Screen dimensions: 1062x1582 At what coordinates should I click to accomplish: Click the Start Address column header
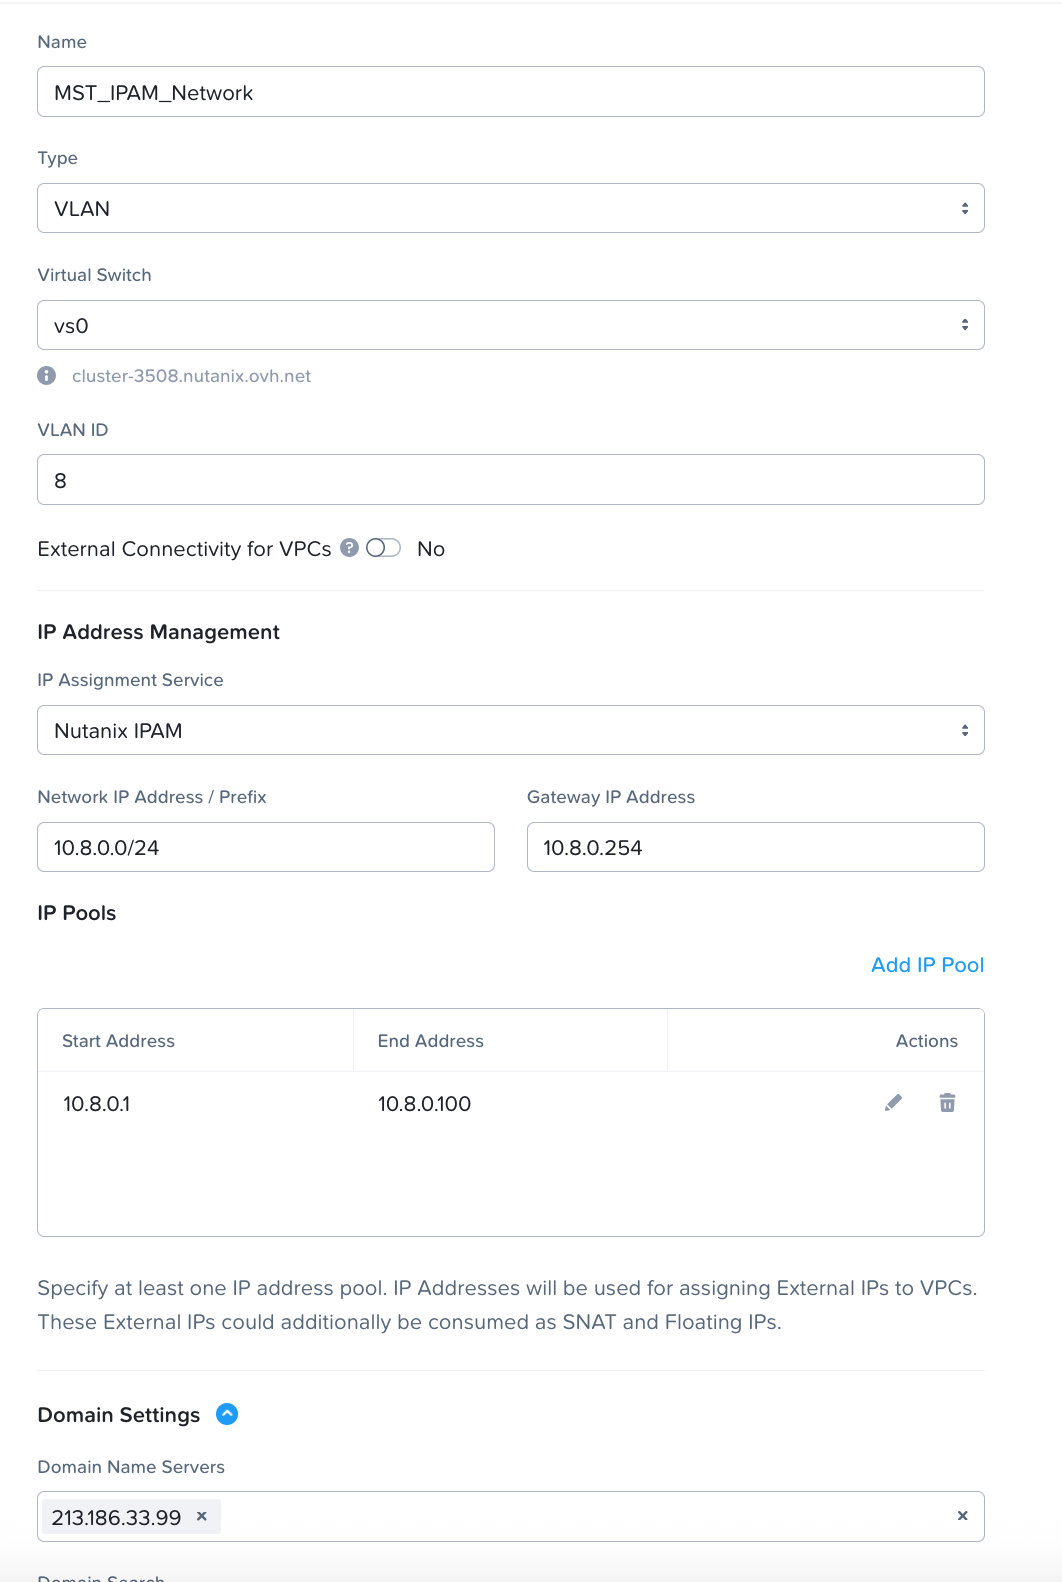[x=118, y=1041]
